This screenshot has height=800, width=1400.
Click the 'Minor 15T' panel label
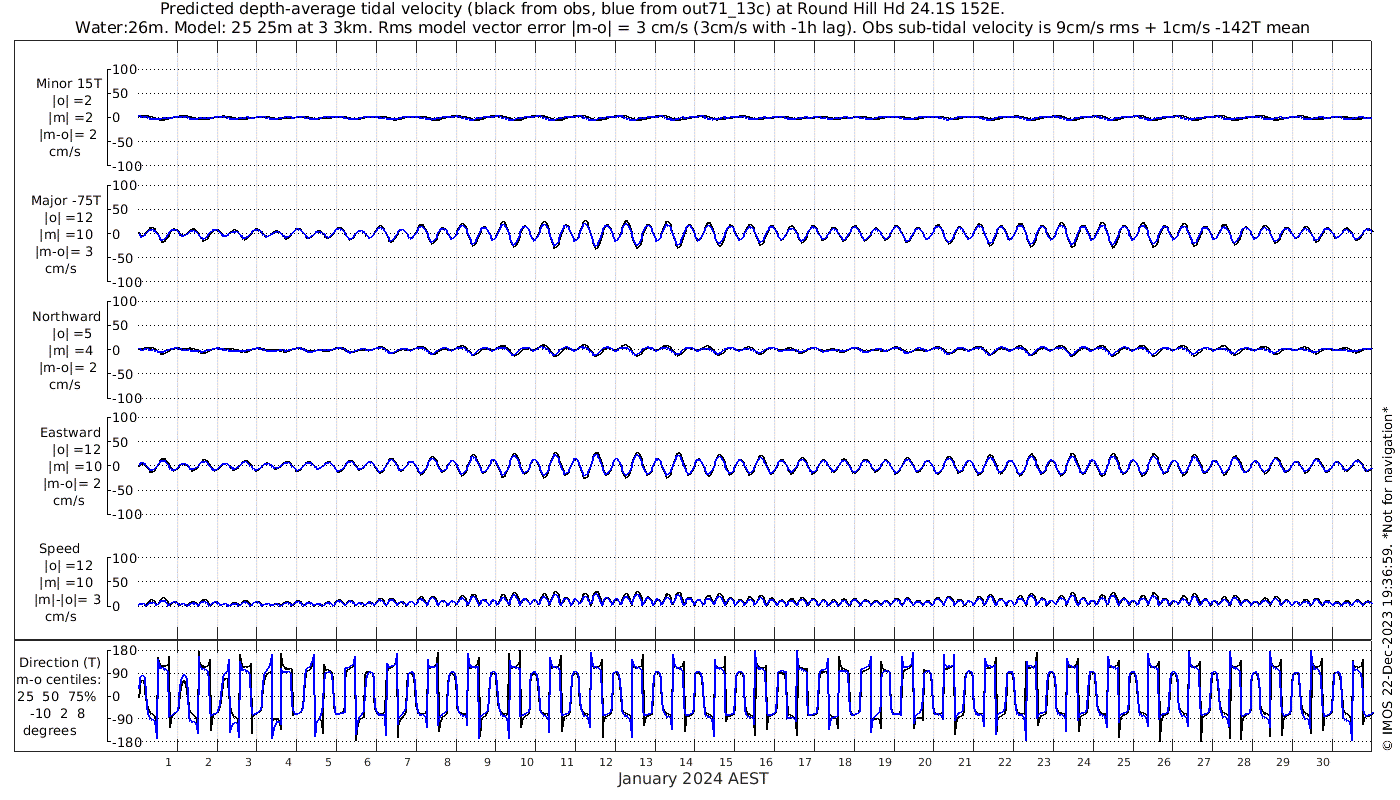pos(68,84)
